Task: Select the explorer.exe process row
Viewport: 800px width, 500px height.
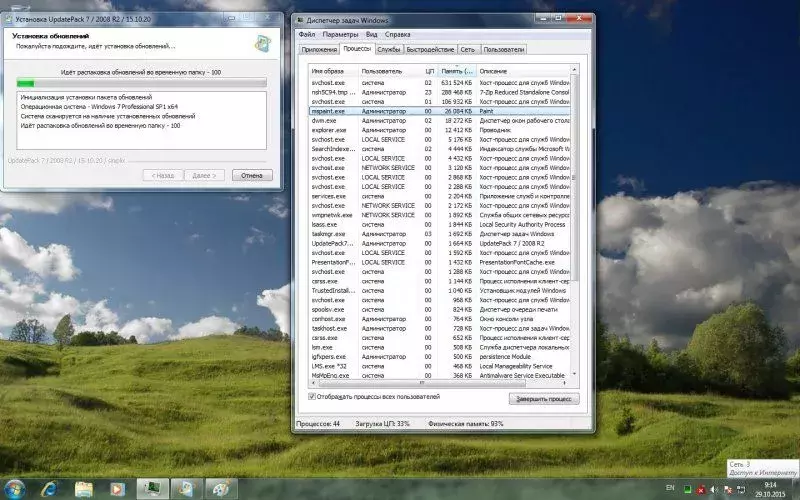Action: coord(440,130)
